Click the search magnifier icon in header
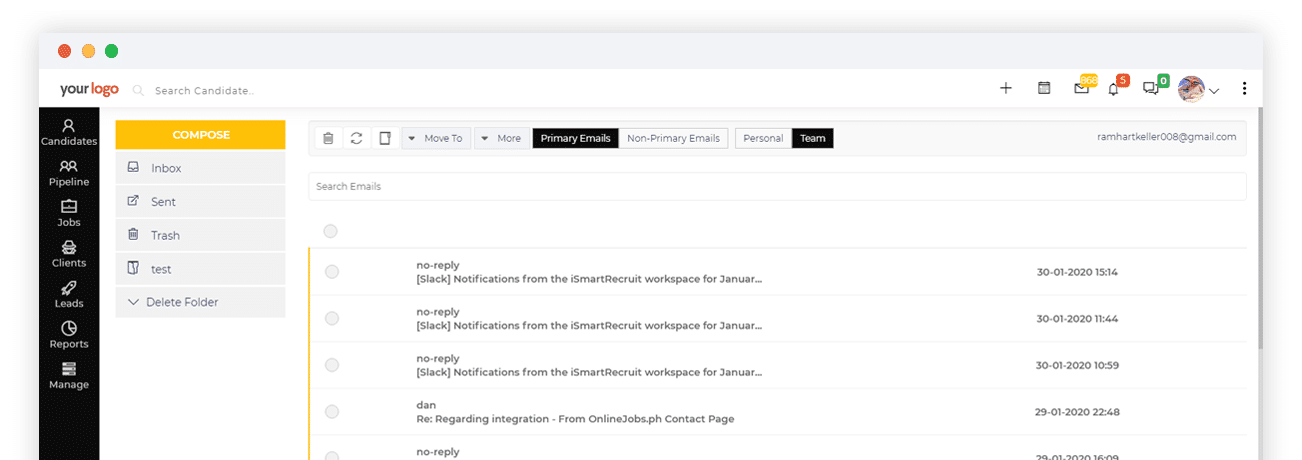1302x460 pixels. tap(139, 90)
